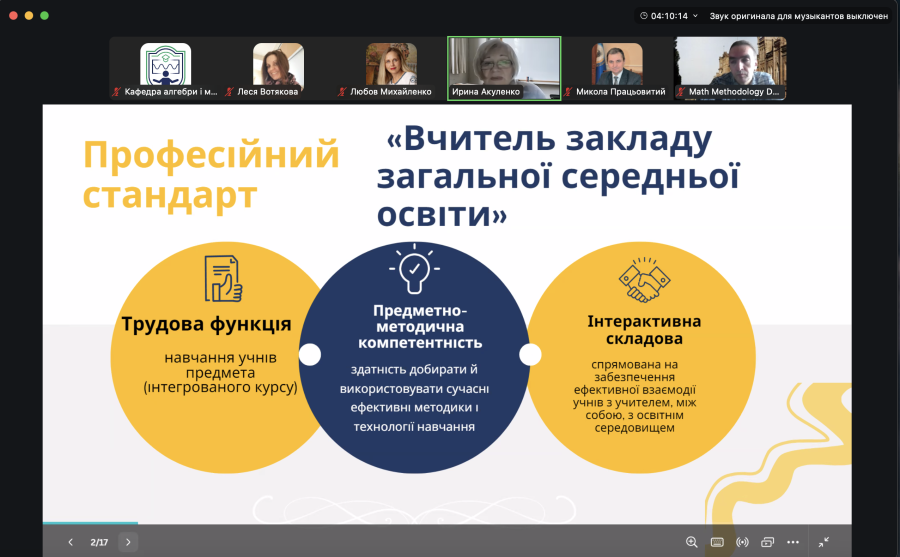The image size is (900, 557).
Task: Select Любов Михайленко participant thumbnail
Action: click(x=391, y=64)
